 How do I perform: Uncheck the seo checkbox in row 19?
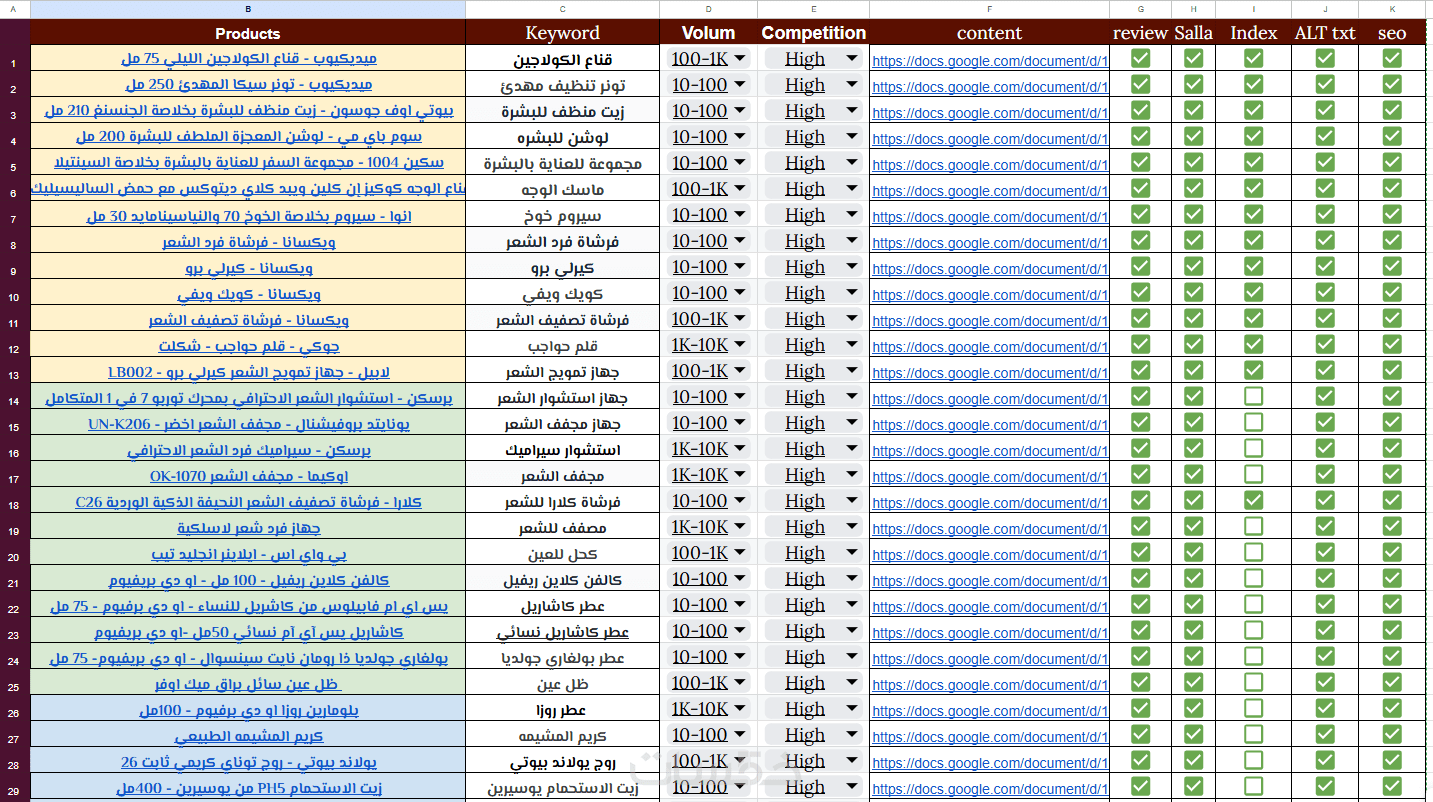[x=1392, y=526]
